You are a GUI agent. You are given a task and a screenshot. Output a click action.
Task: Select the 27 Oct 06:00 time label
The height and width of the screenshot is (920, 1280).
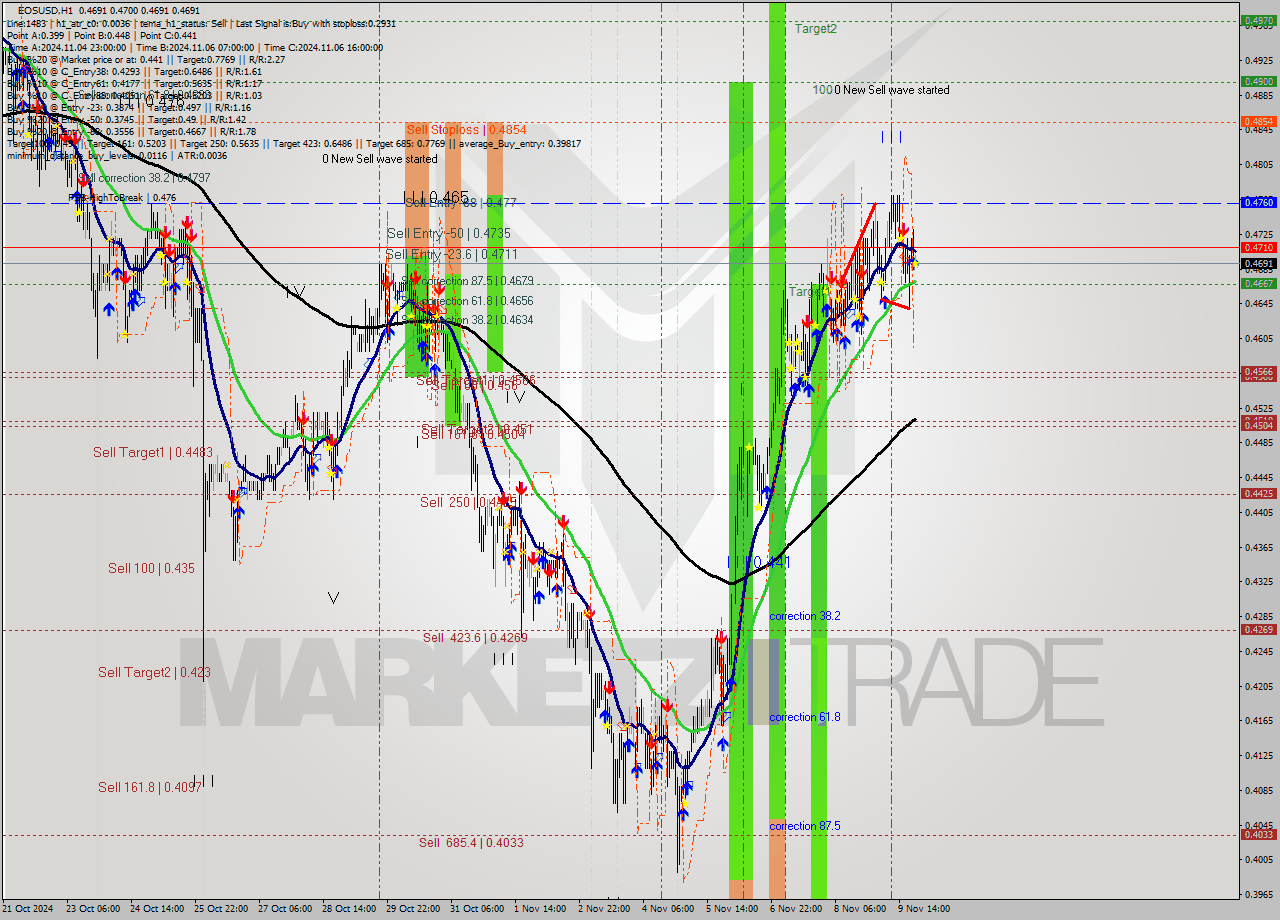[285, 909]
